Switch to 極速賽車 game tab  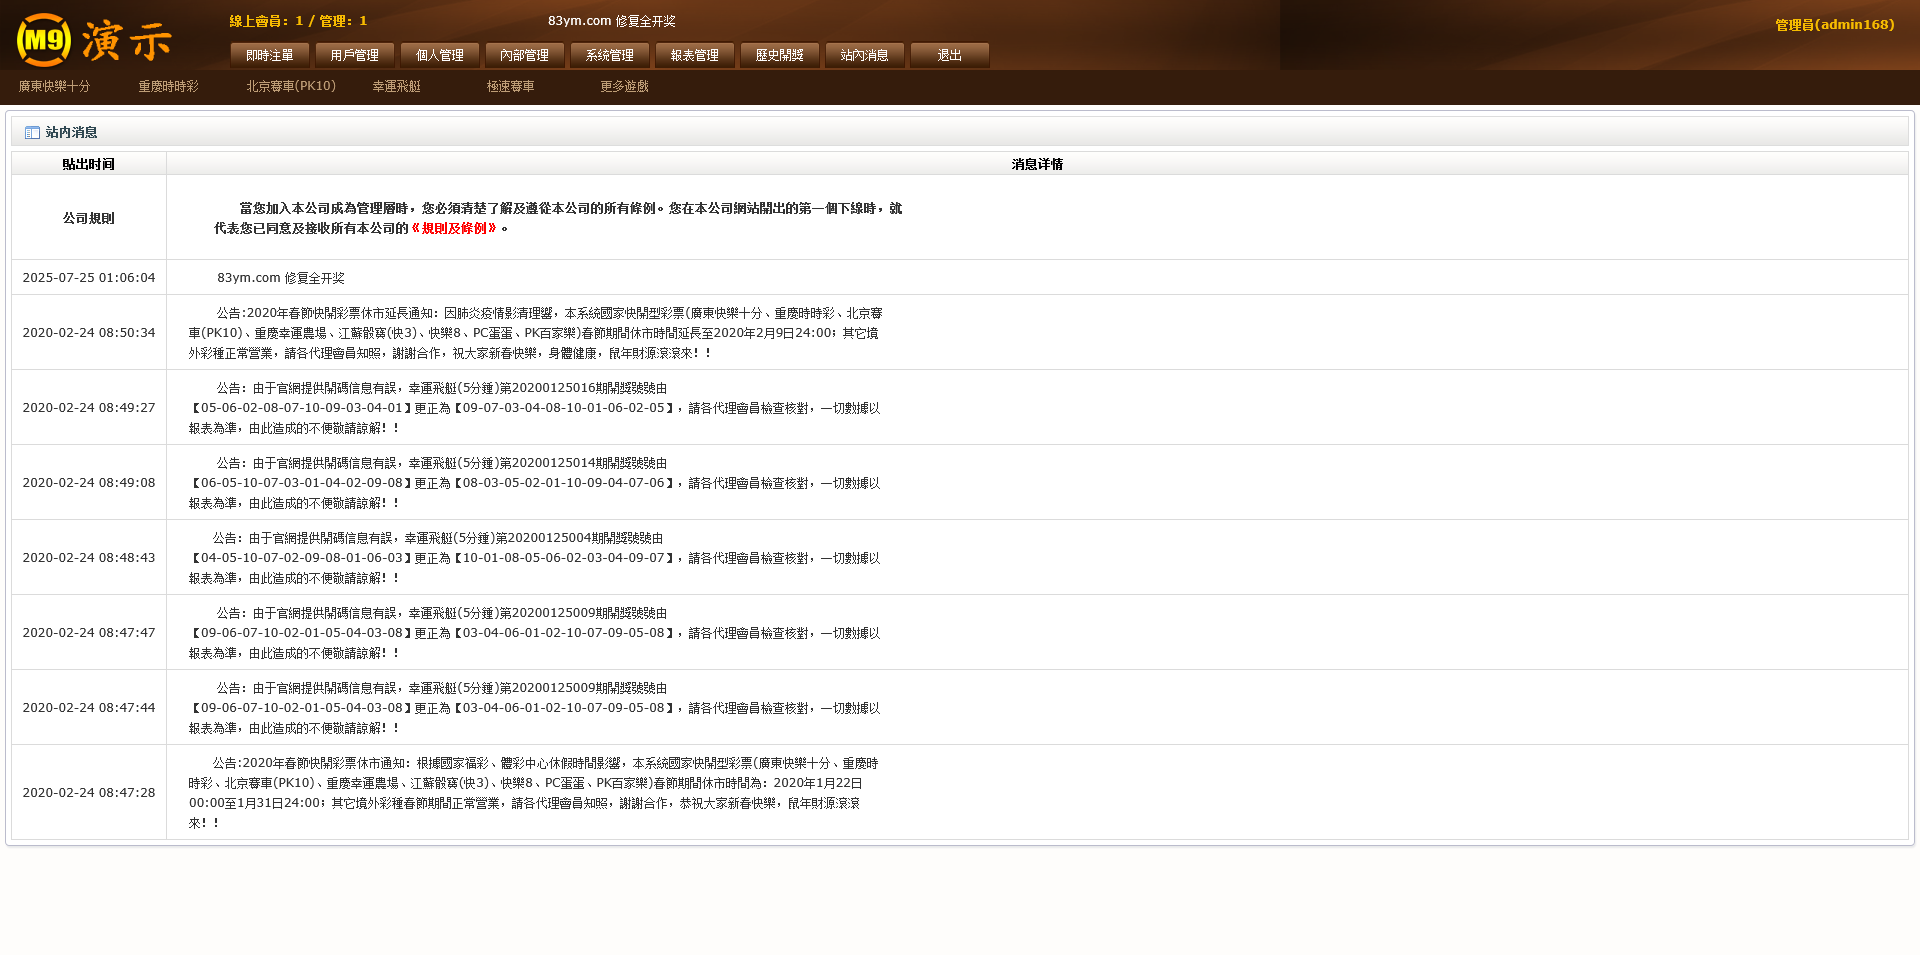[510, 87]
